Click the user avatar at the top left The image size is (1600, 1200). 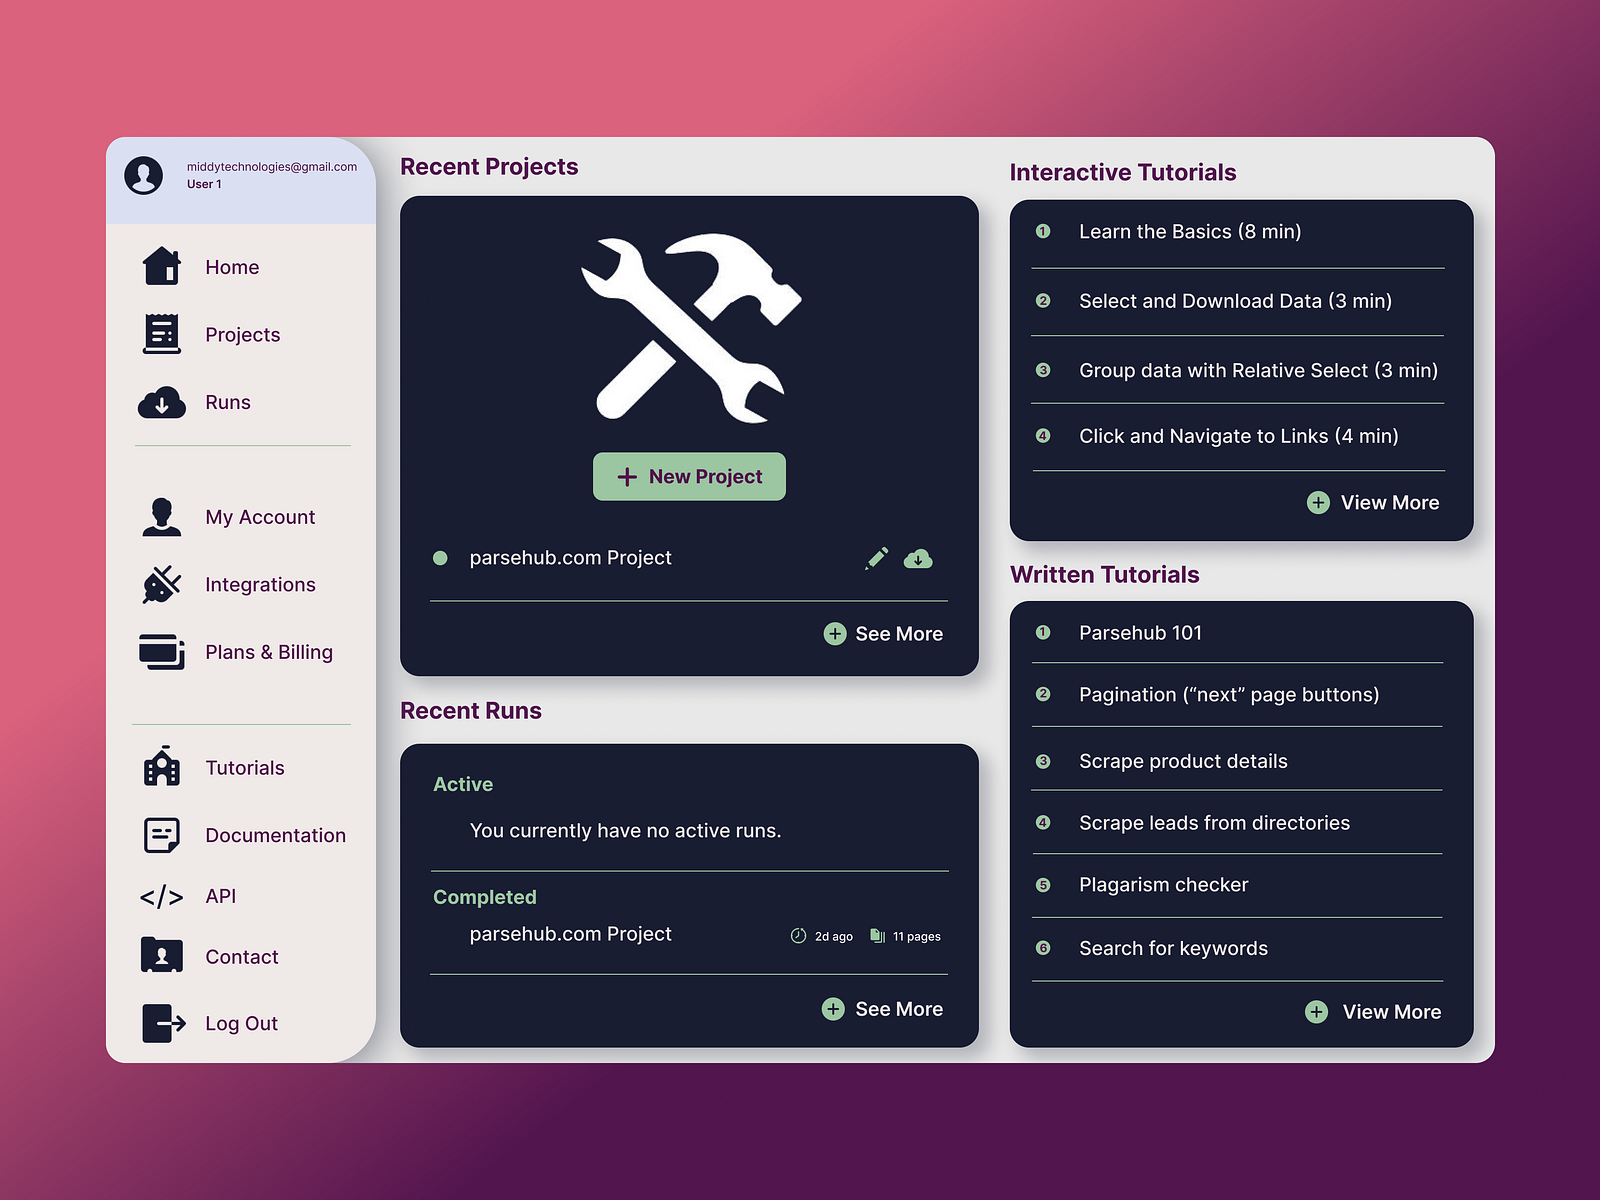[145, 174]
